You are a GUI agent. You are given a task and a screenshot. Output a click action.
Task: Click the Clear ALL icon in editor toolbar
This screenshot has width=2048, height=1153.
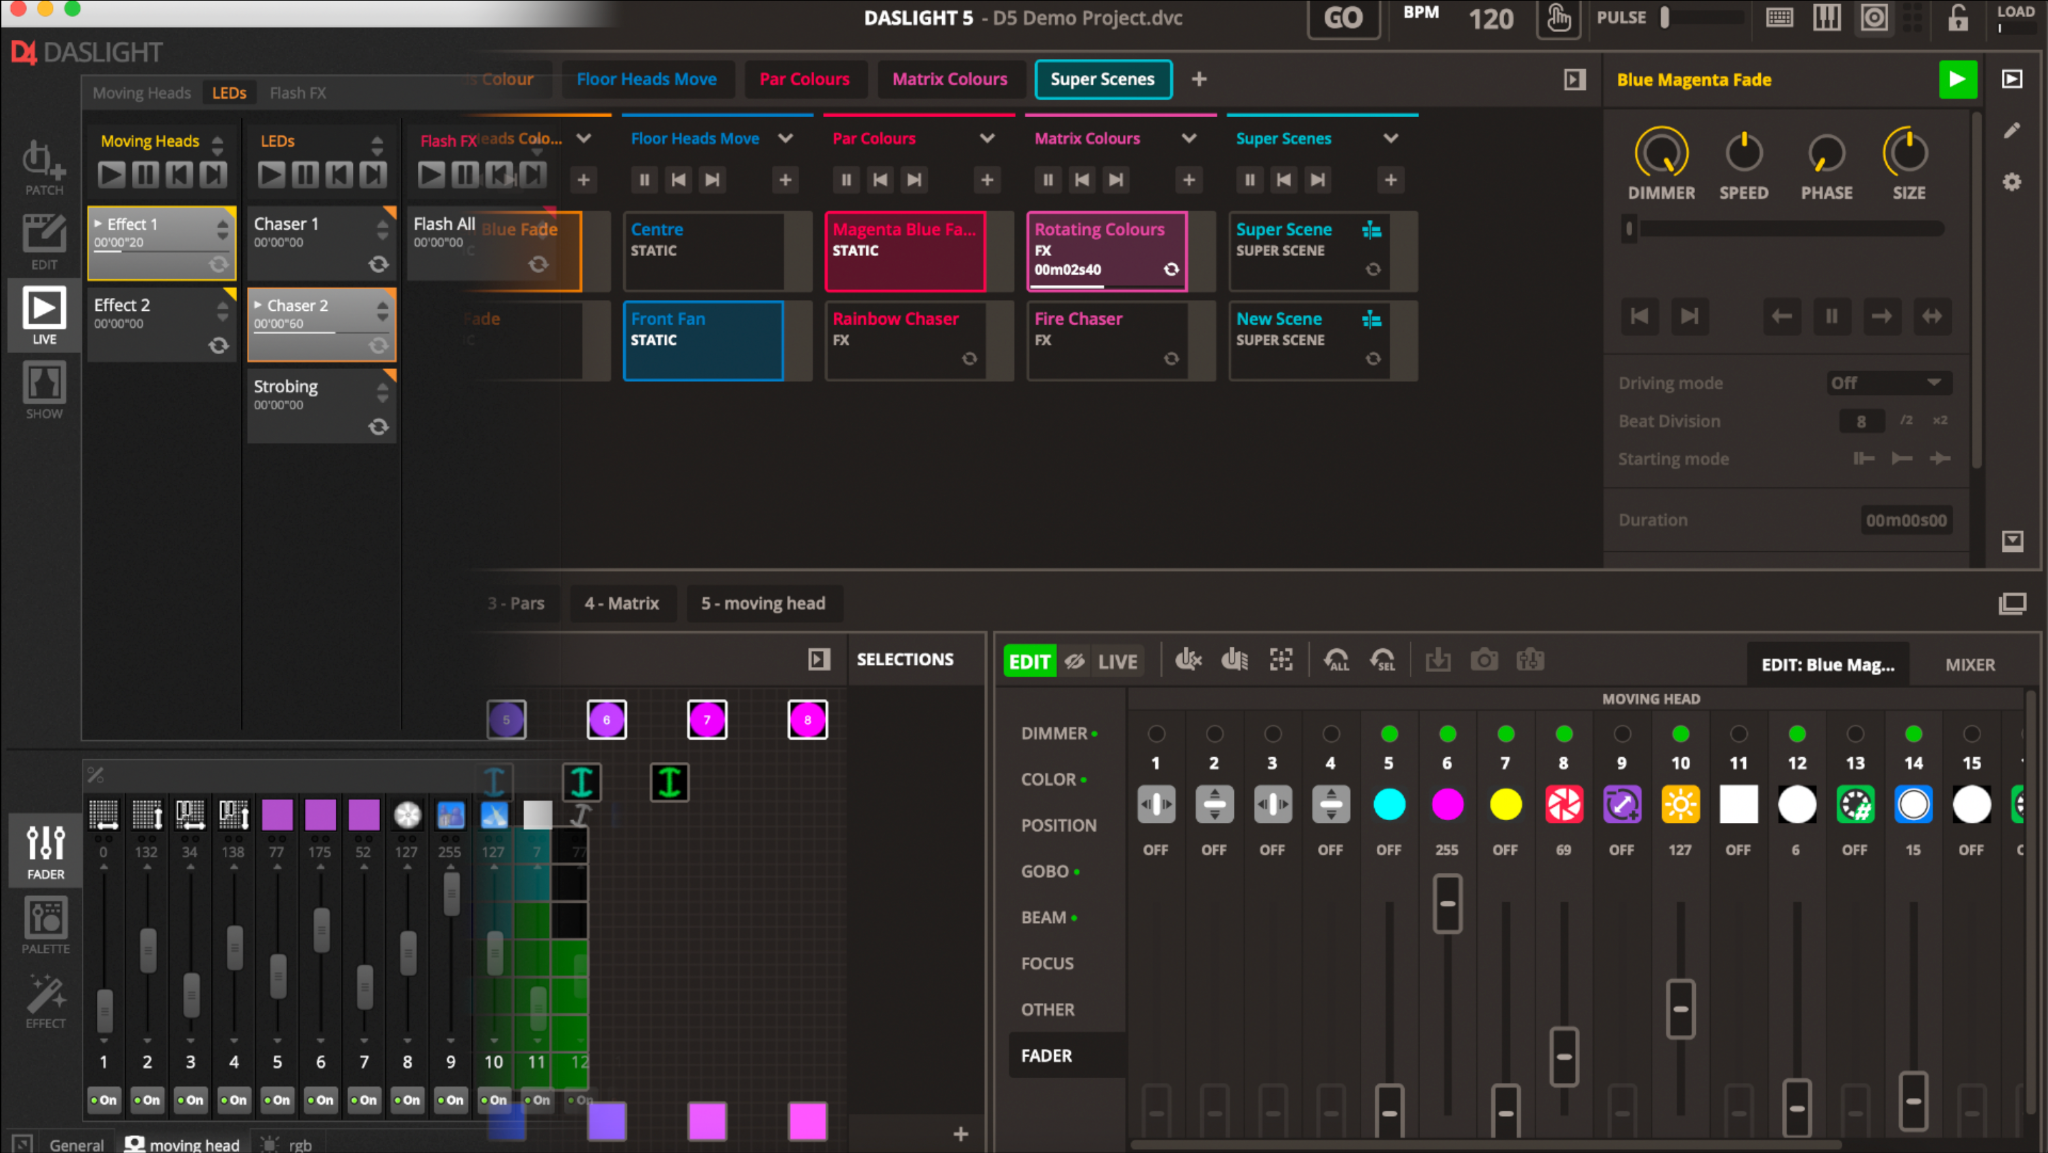[x=1336, y=660]
